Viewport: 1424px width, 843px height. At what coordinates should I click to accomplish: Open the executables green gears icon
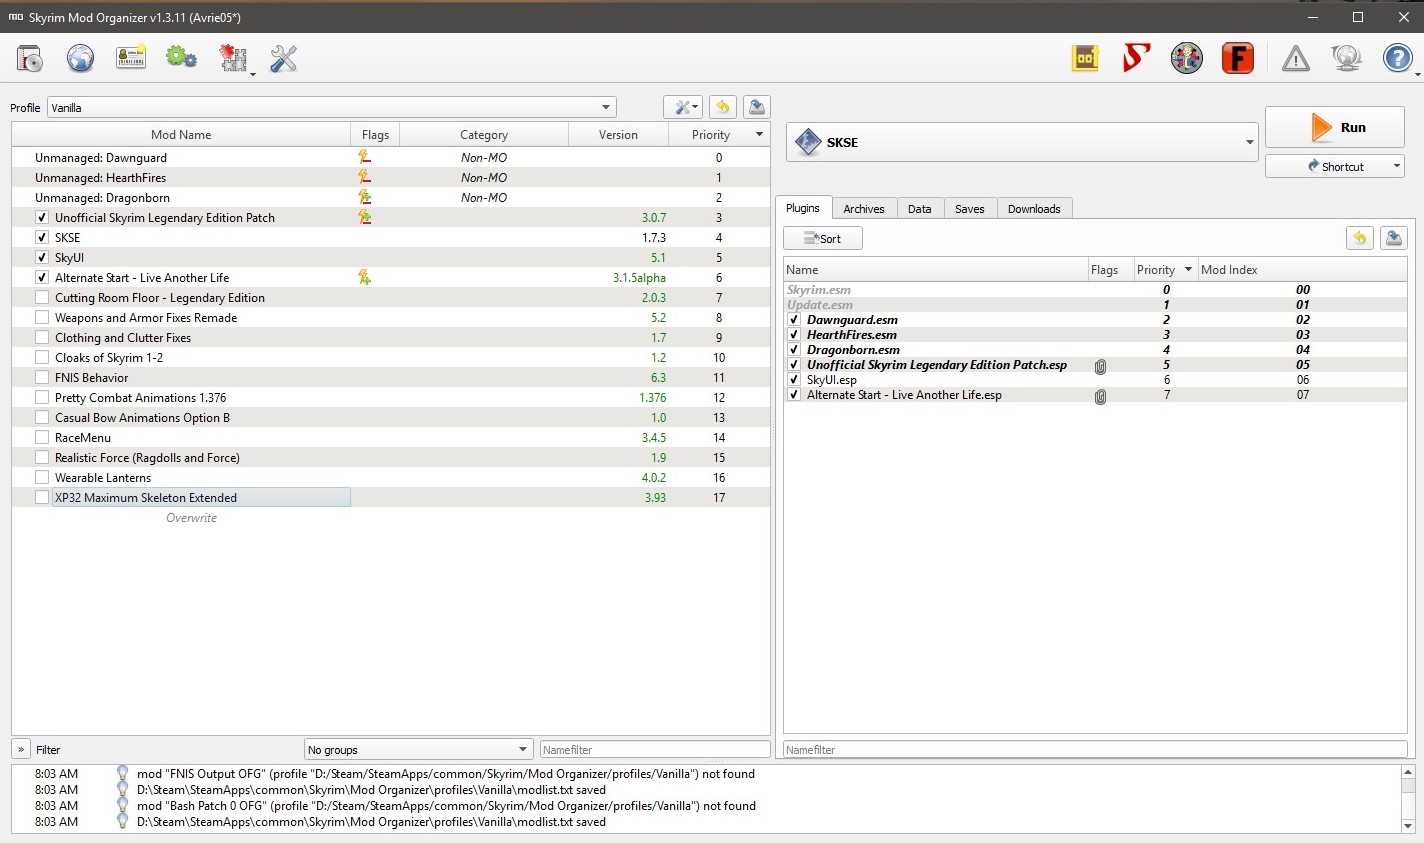182,59
